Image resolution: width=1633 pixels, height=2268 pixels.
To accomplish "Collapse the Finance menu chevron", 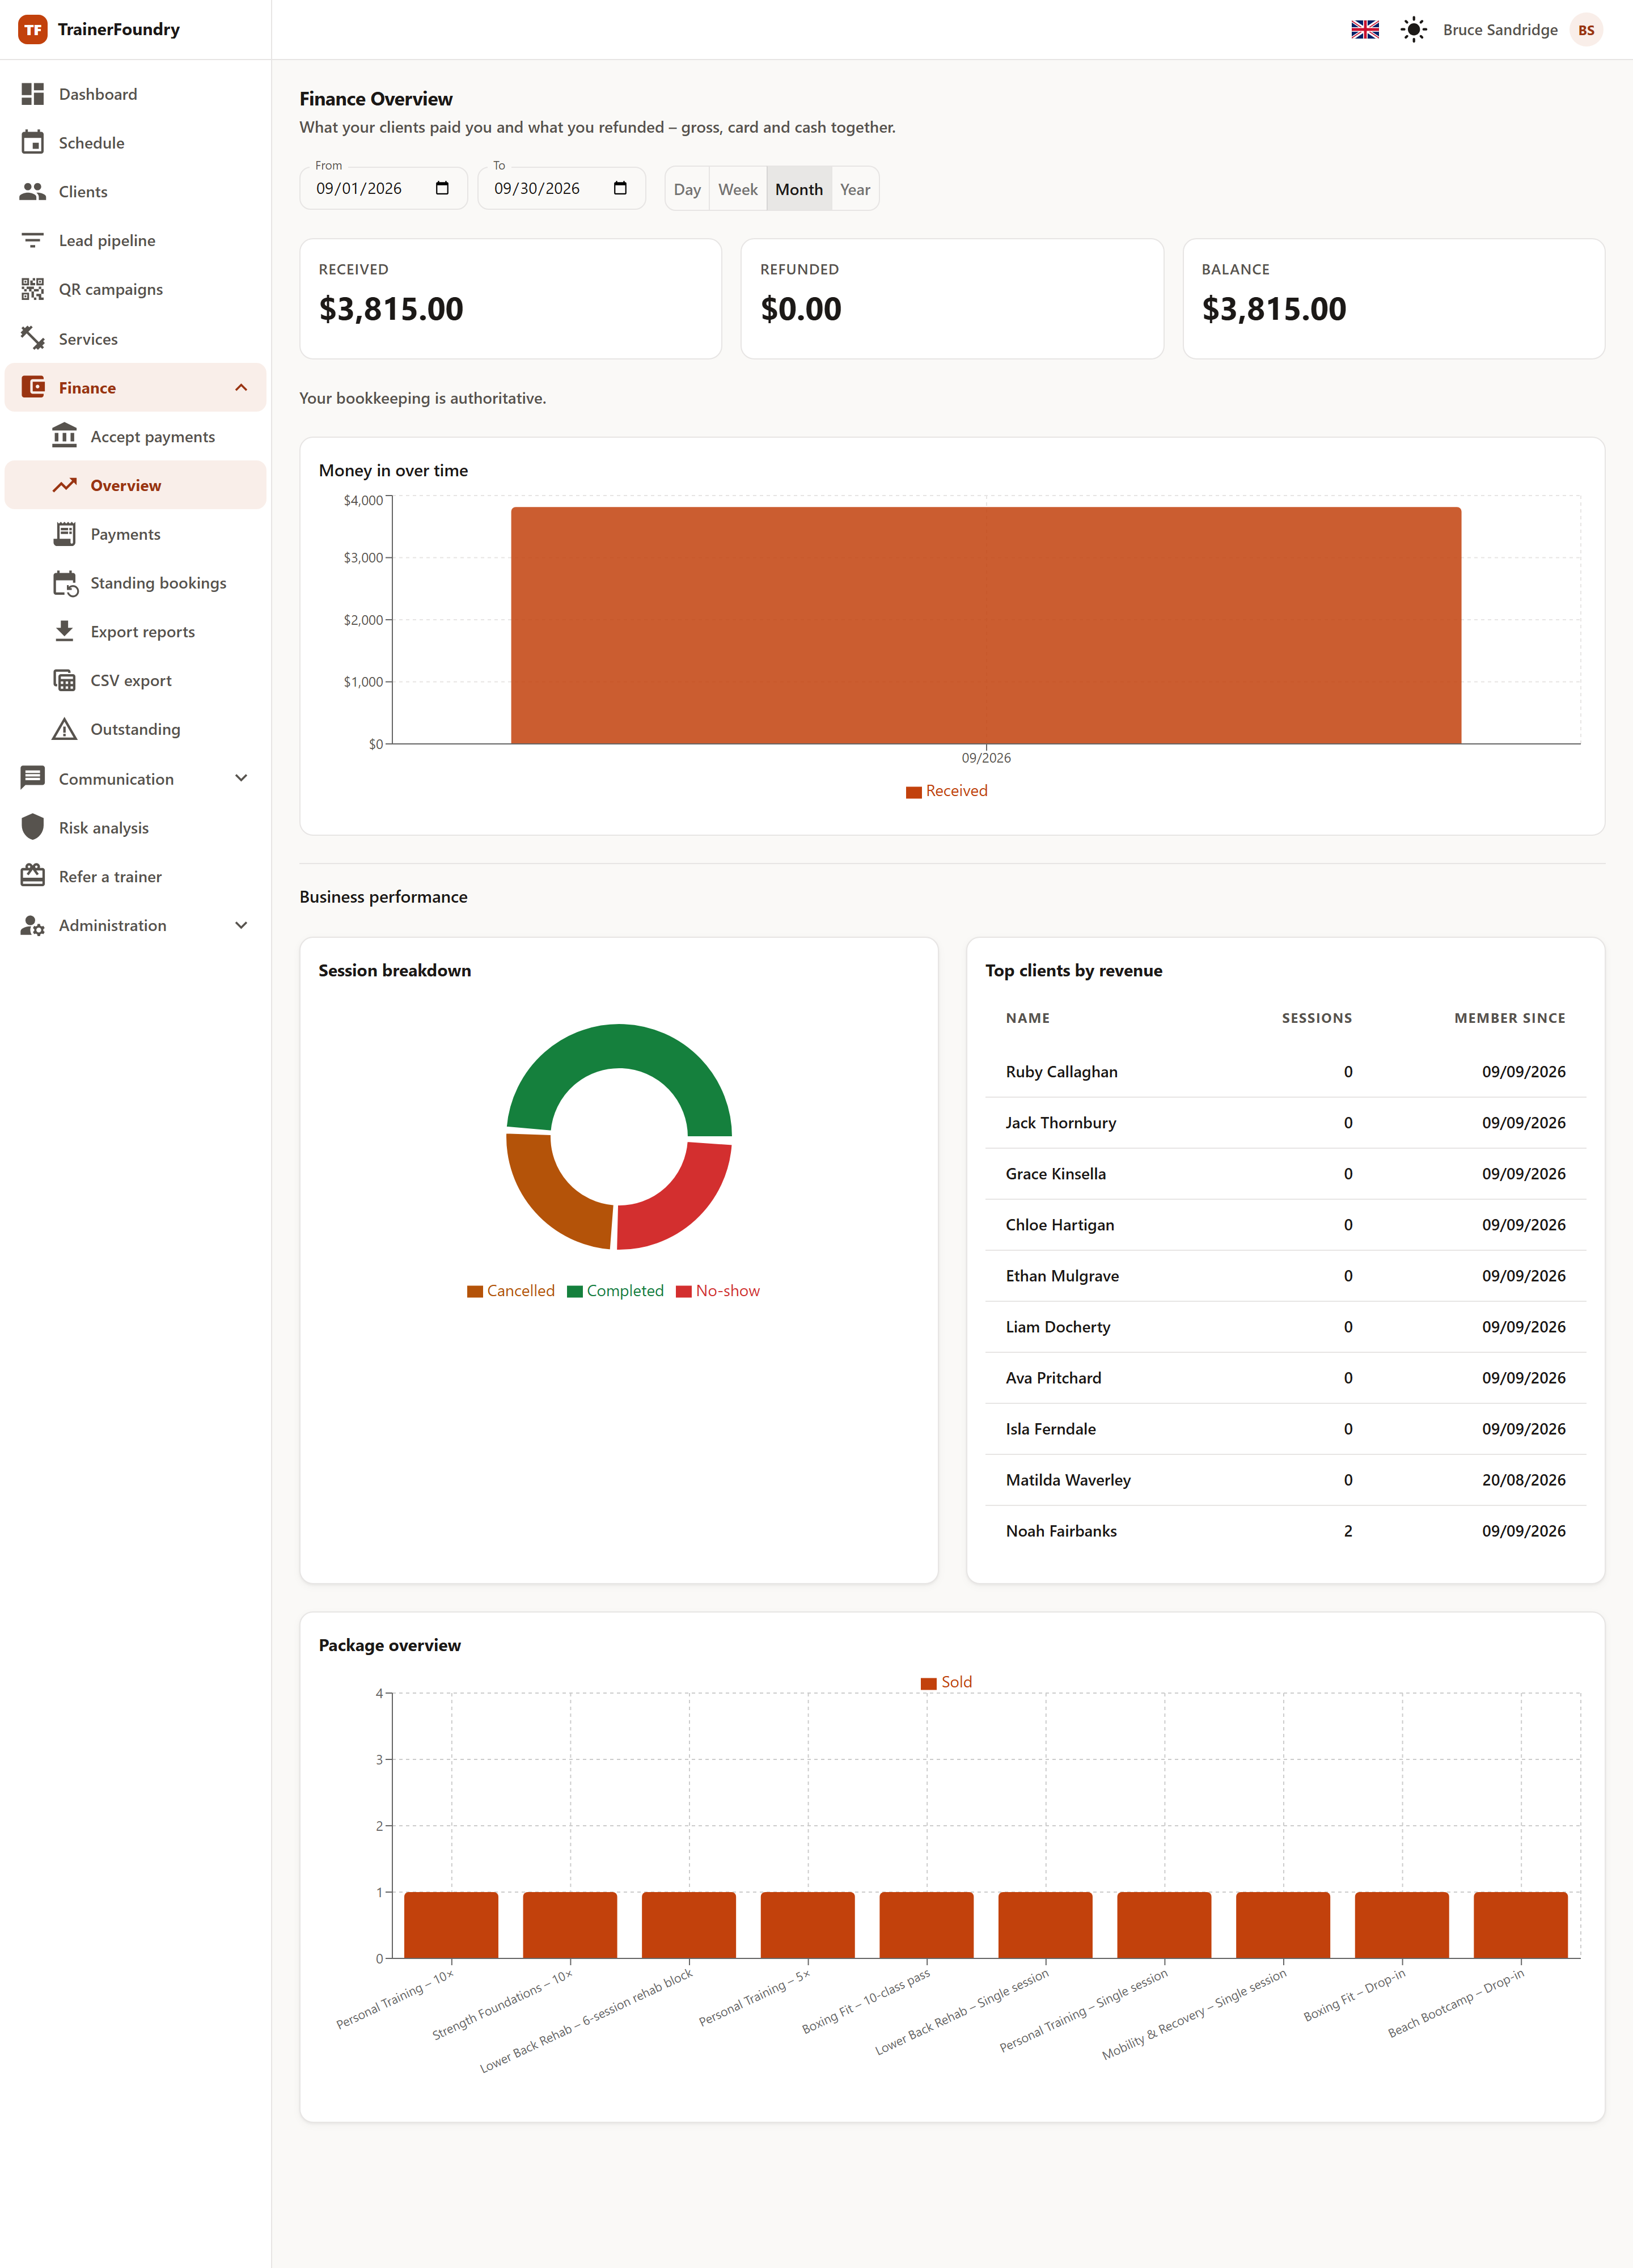I will coord(241,387).
